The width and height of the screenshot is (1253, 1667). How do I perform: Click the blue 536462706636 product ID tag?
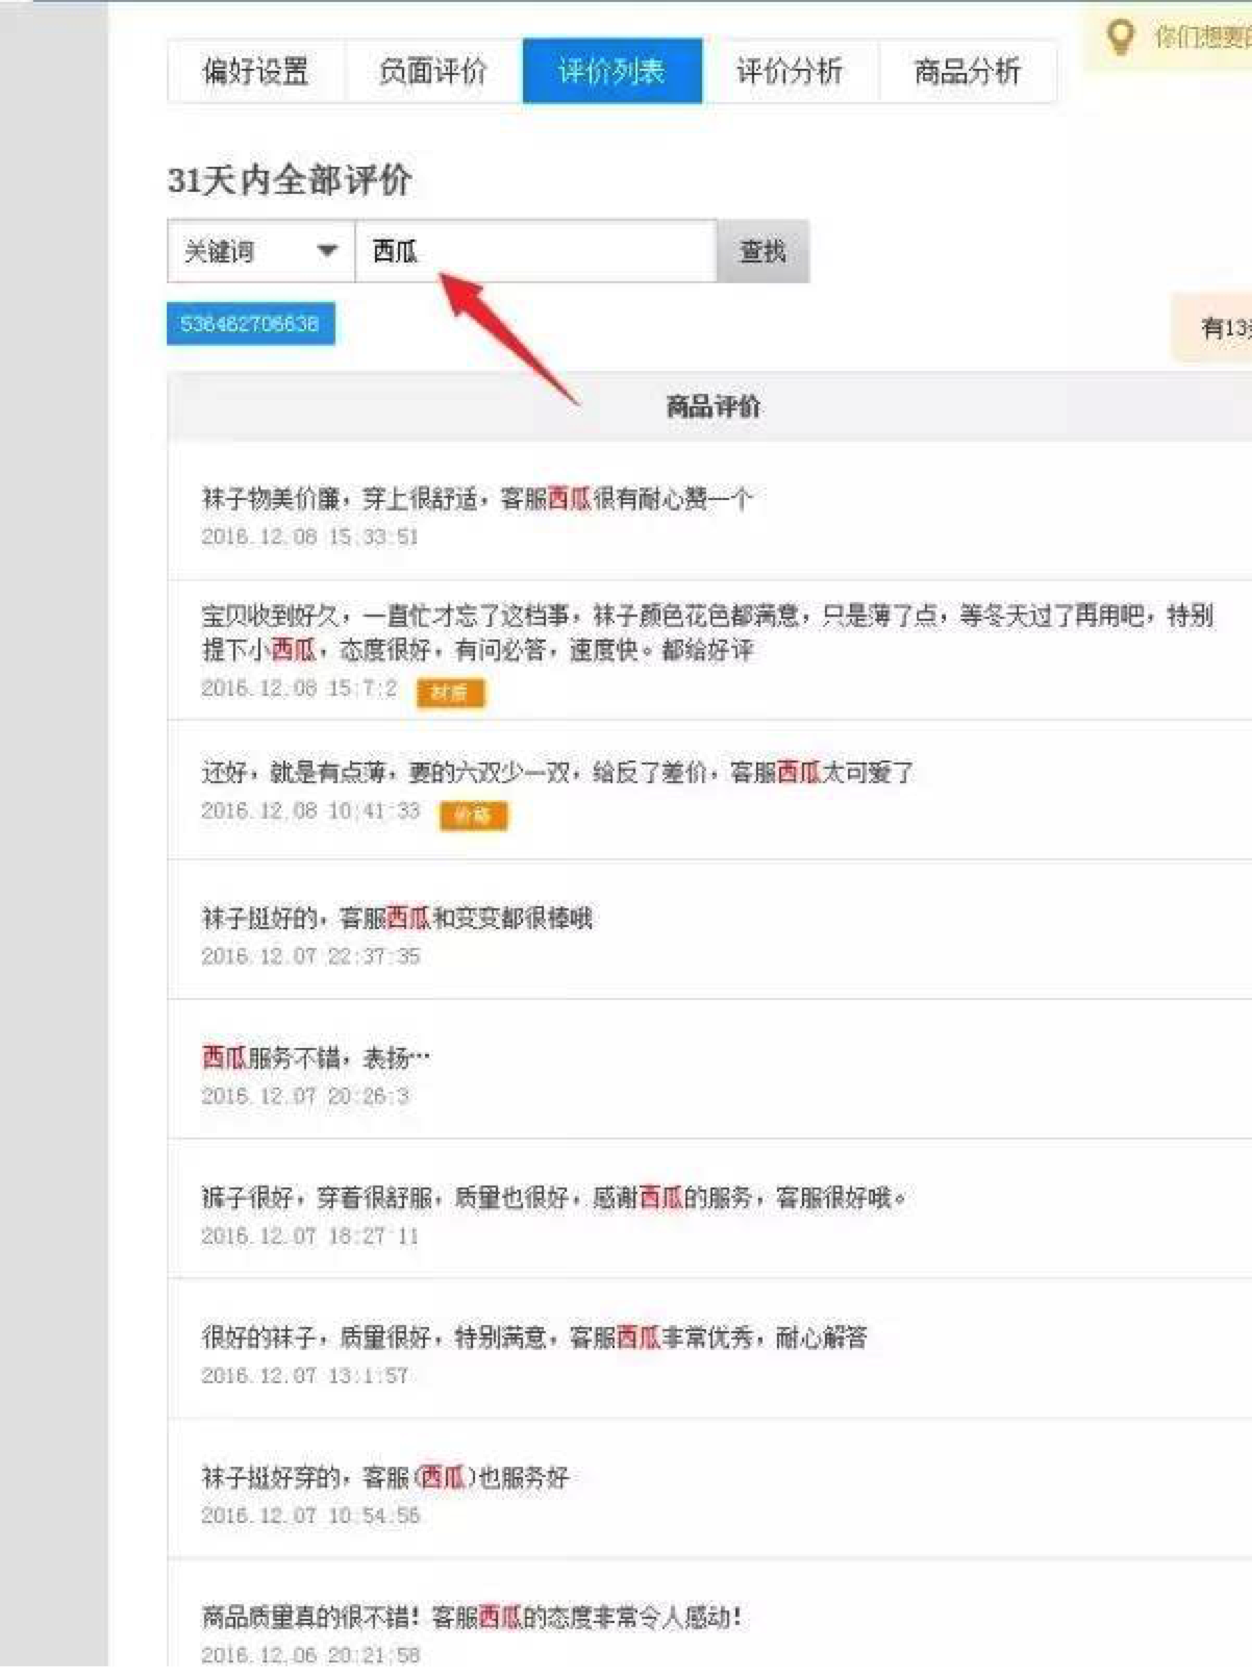(250, 324)
